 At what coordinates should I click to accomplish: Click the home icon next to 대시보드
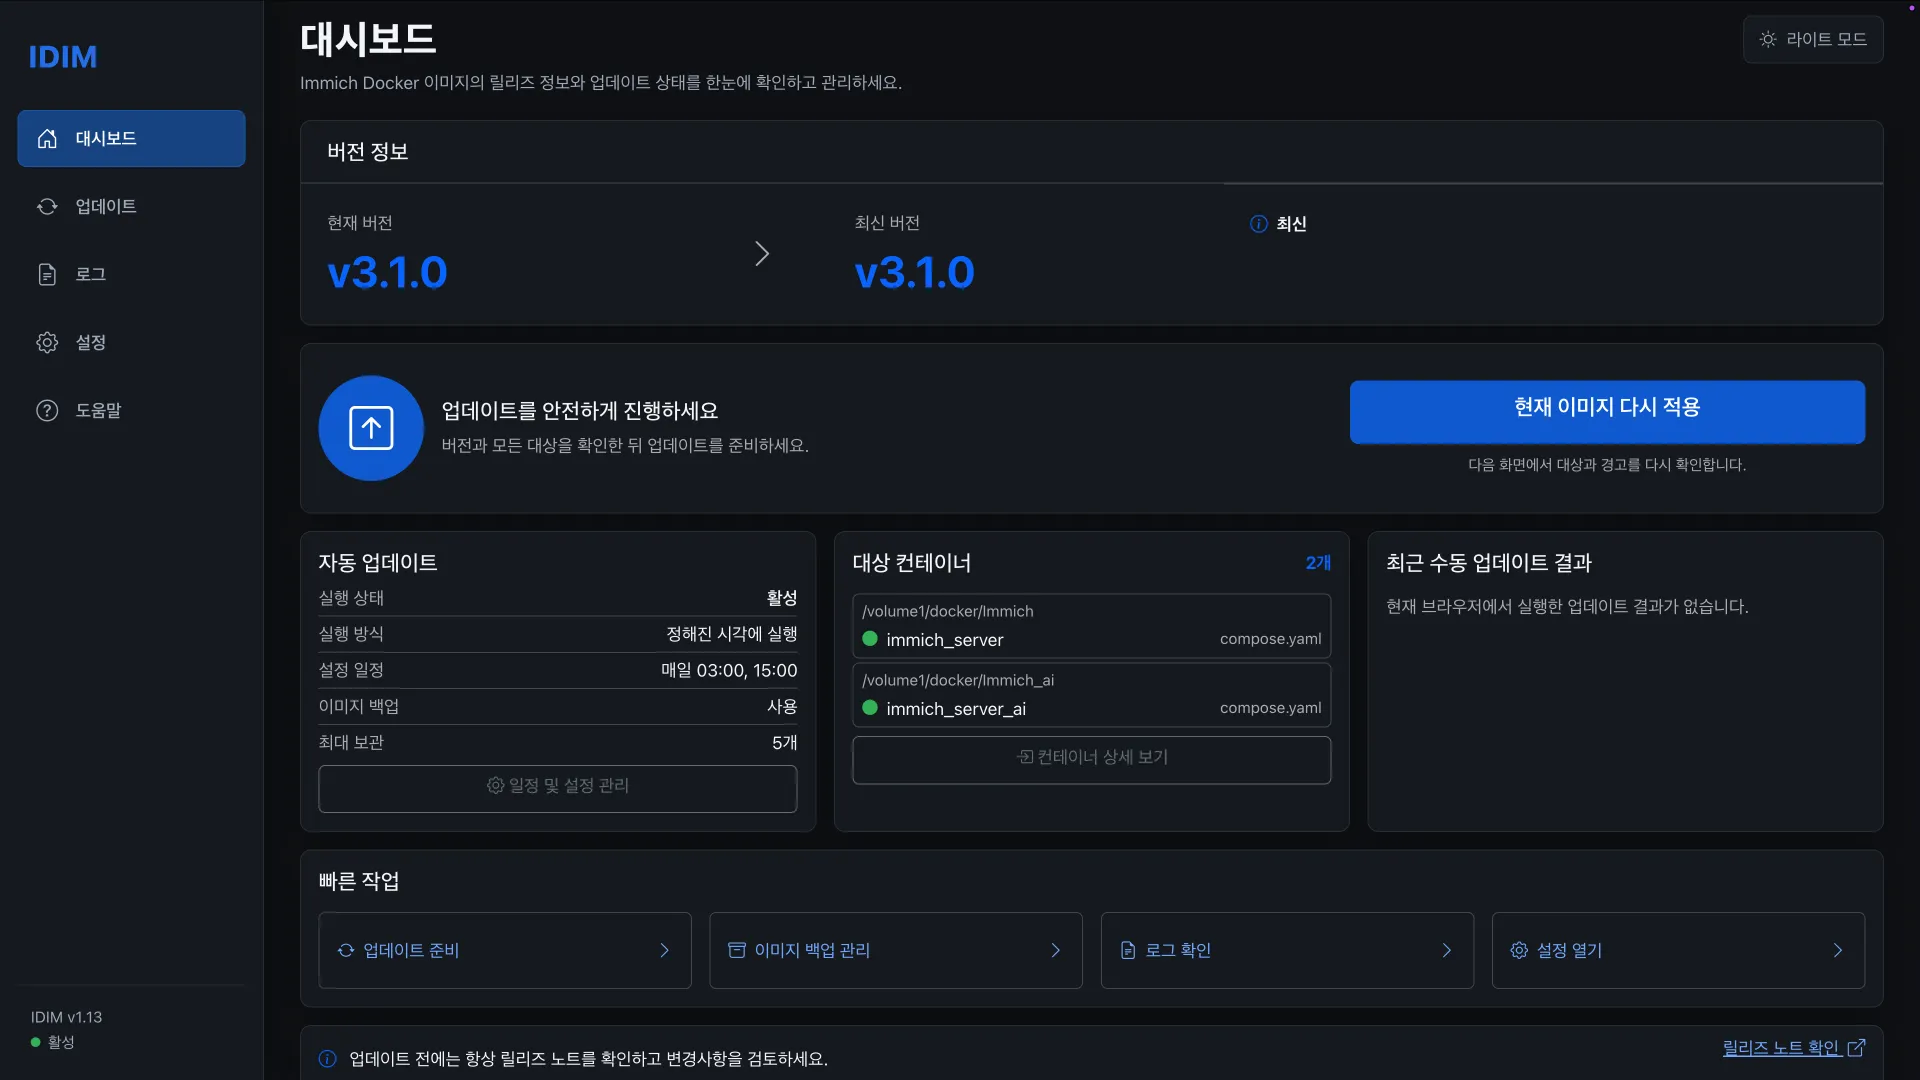(47, 138)
